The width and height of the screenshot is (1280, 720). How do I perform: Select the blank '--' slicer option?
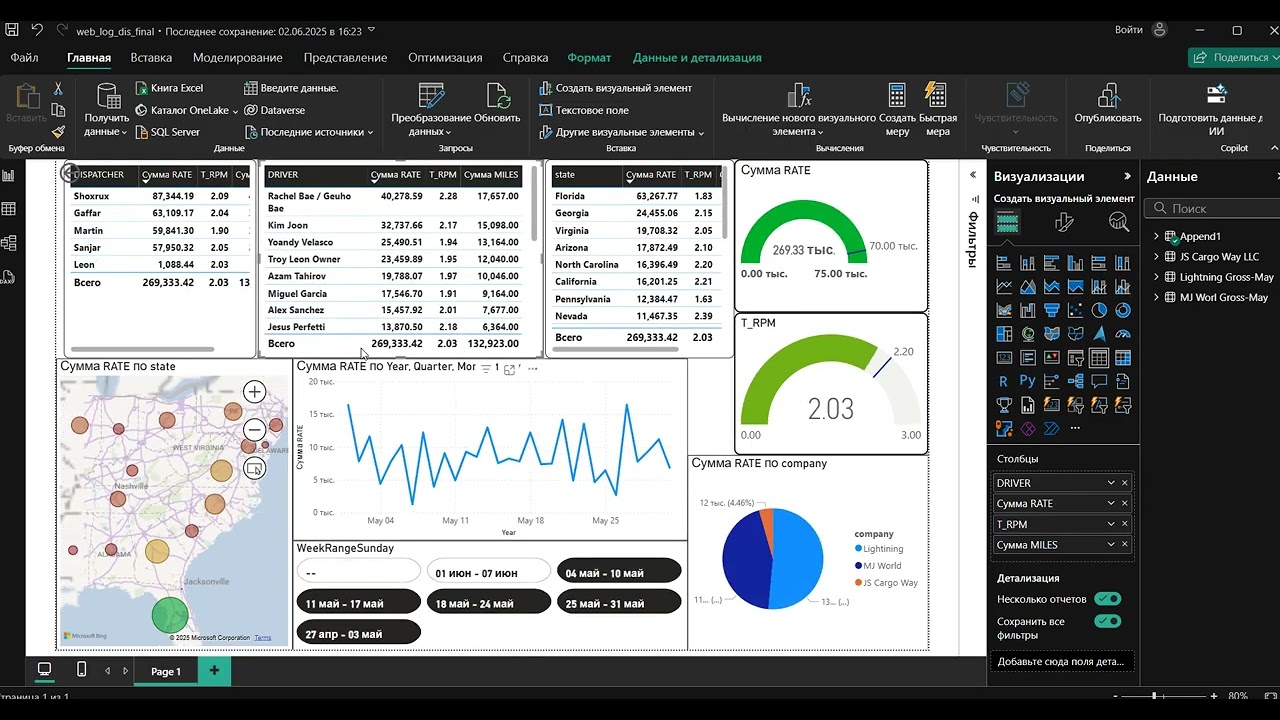pos(359,573)
